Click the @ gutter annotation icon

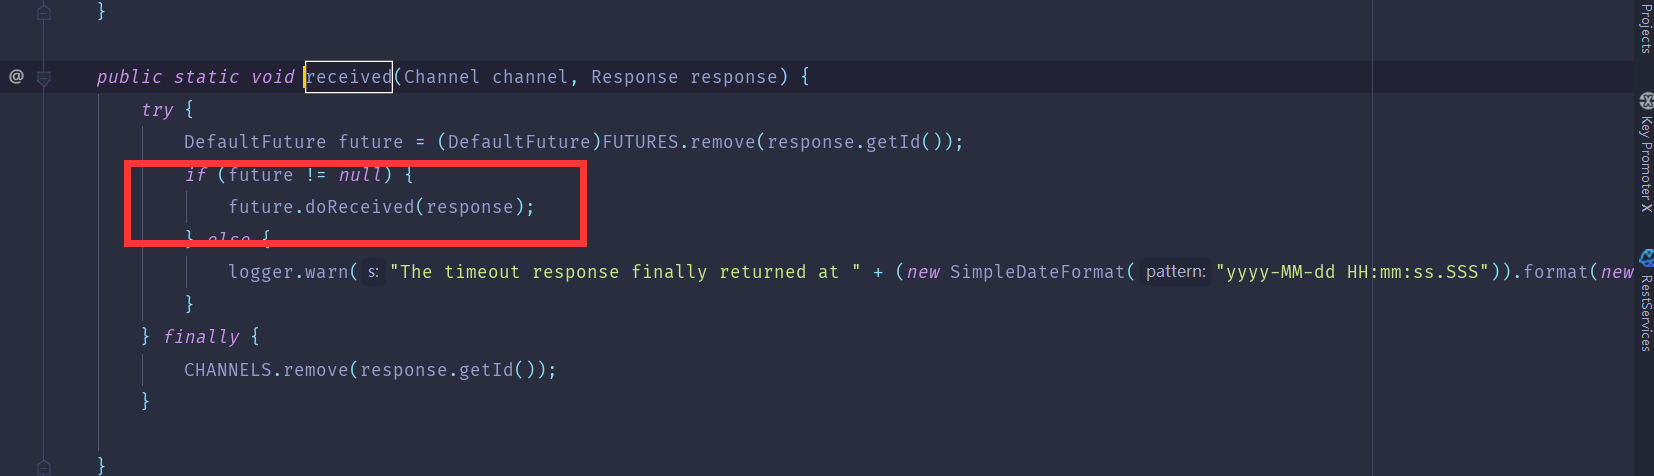(16, 77)
